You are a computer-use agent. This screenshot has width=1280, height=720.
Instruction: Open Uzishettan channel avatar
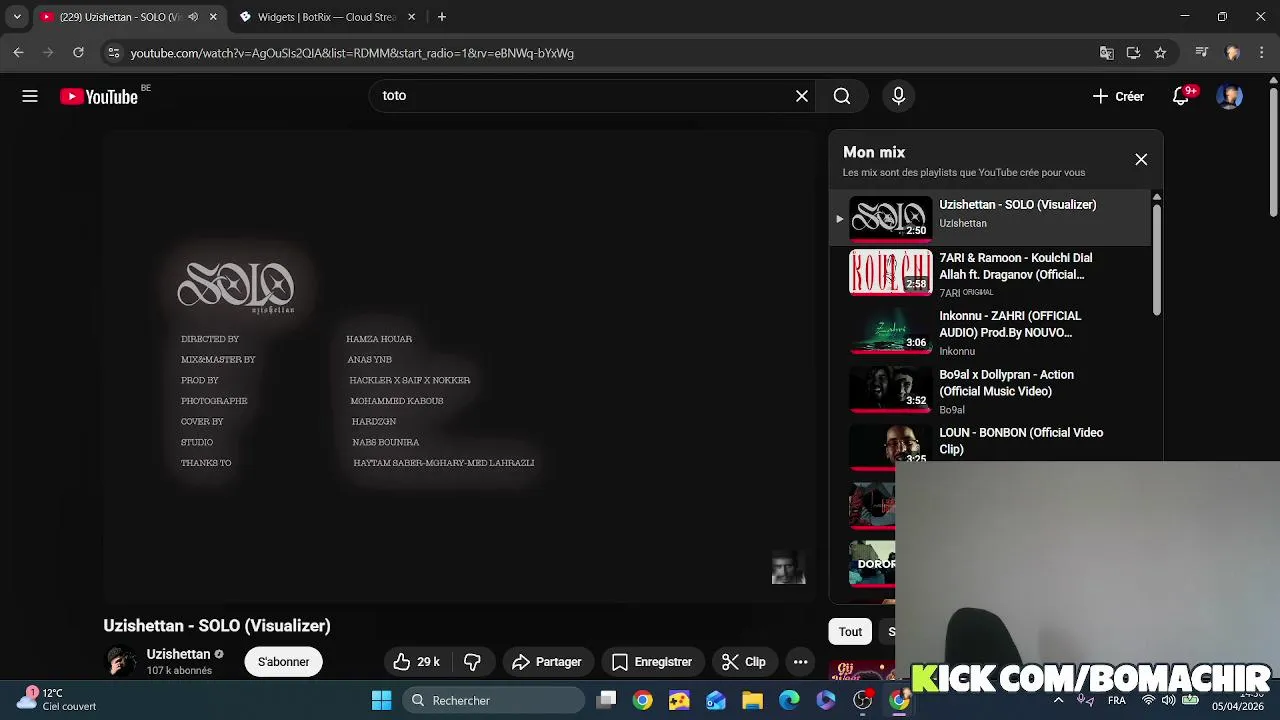point(121,662)
